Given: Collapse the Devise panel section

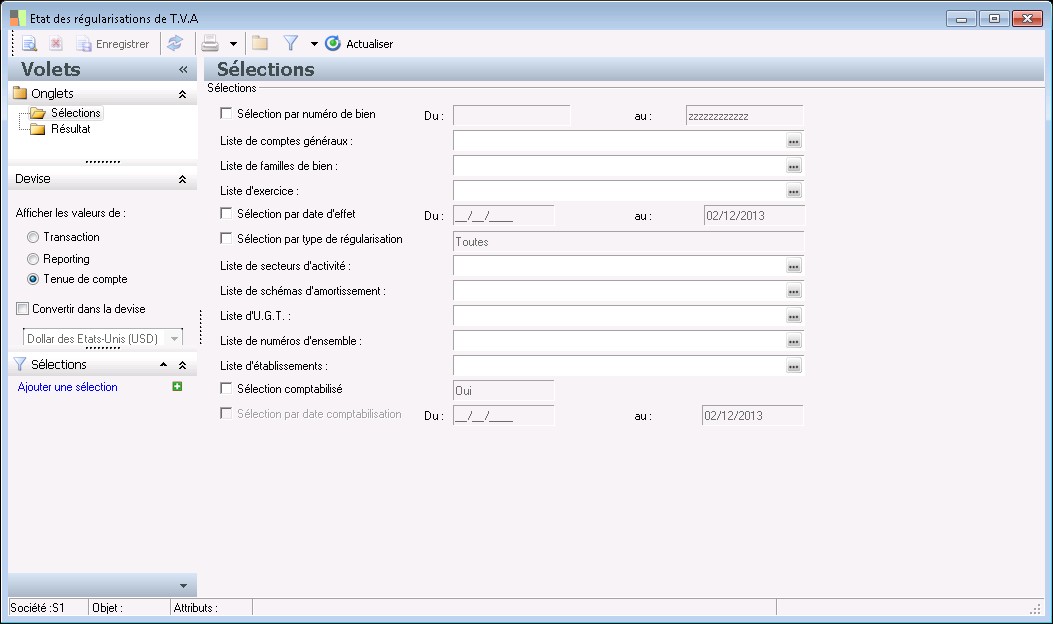Looking at the screenshot, I should tap(182, 179).
